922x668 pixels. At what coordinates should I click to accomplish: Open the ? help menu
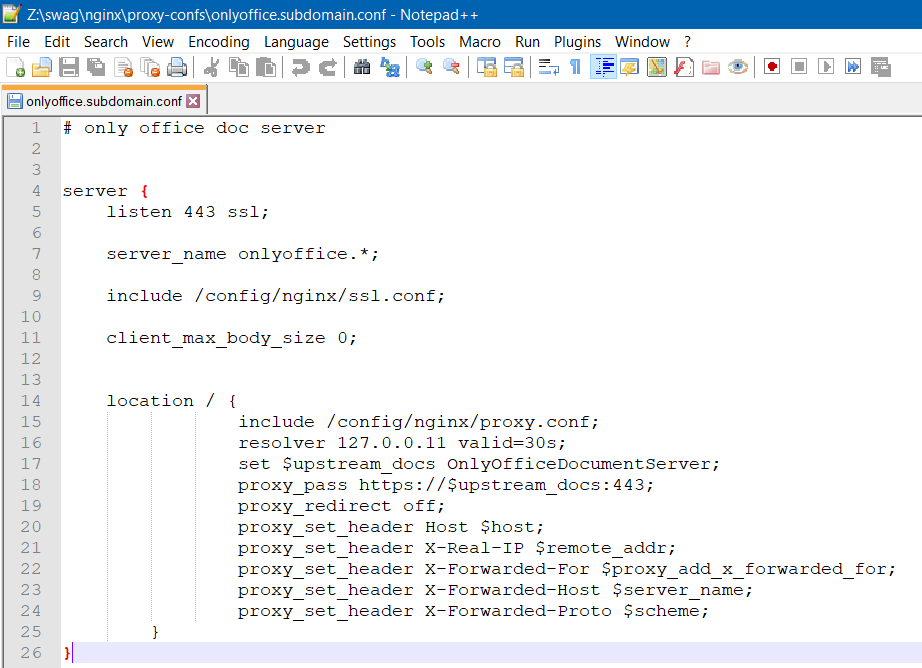pyautogui.click(x=687, y=42)
